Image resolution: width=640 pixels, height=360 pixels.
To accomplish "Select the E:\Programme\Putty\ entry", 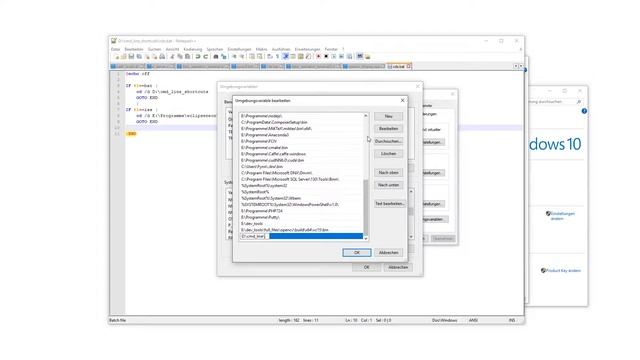I will click(x=301, y=217).
